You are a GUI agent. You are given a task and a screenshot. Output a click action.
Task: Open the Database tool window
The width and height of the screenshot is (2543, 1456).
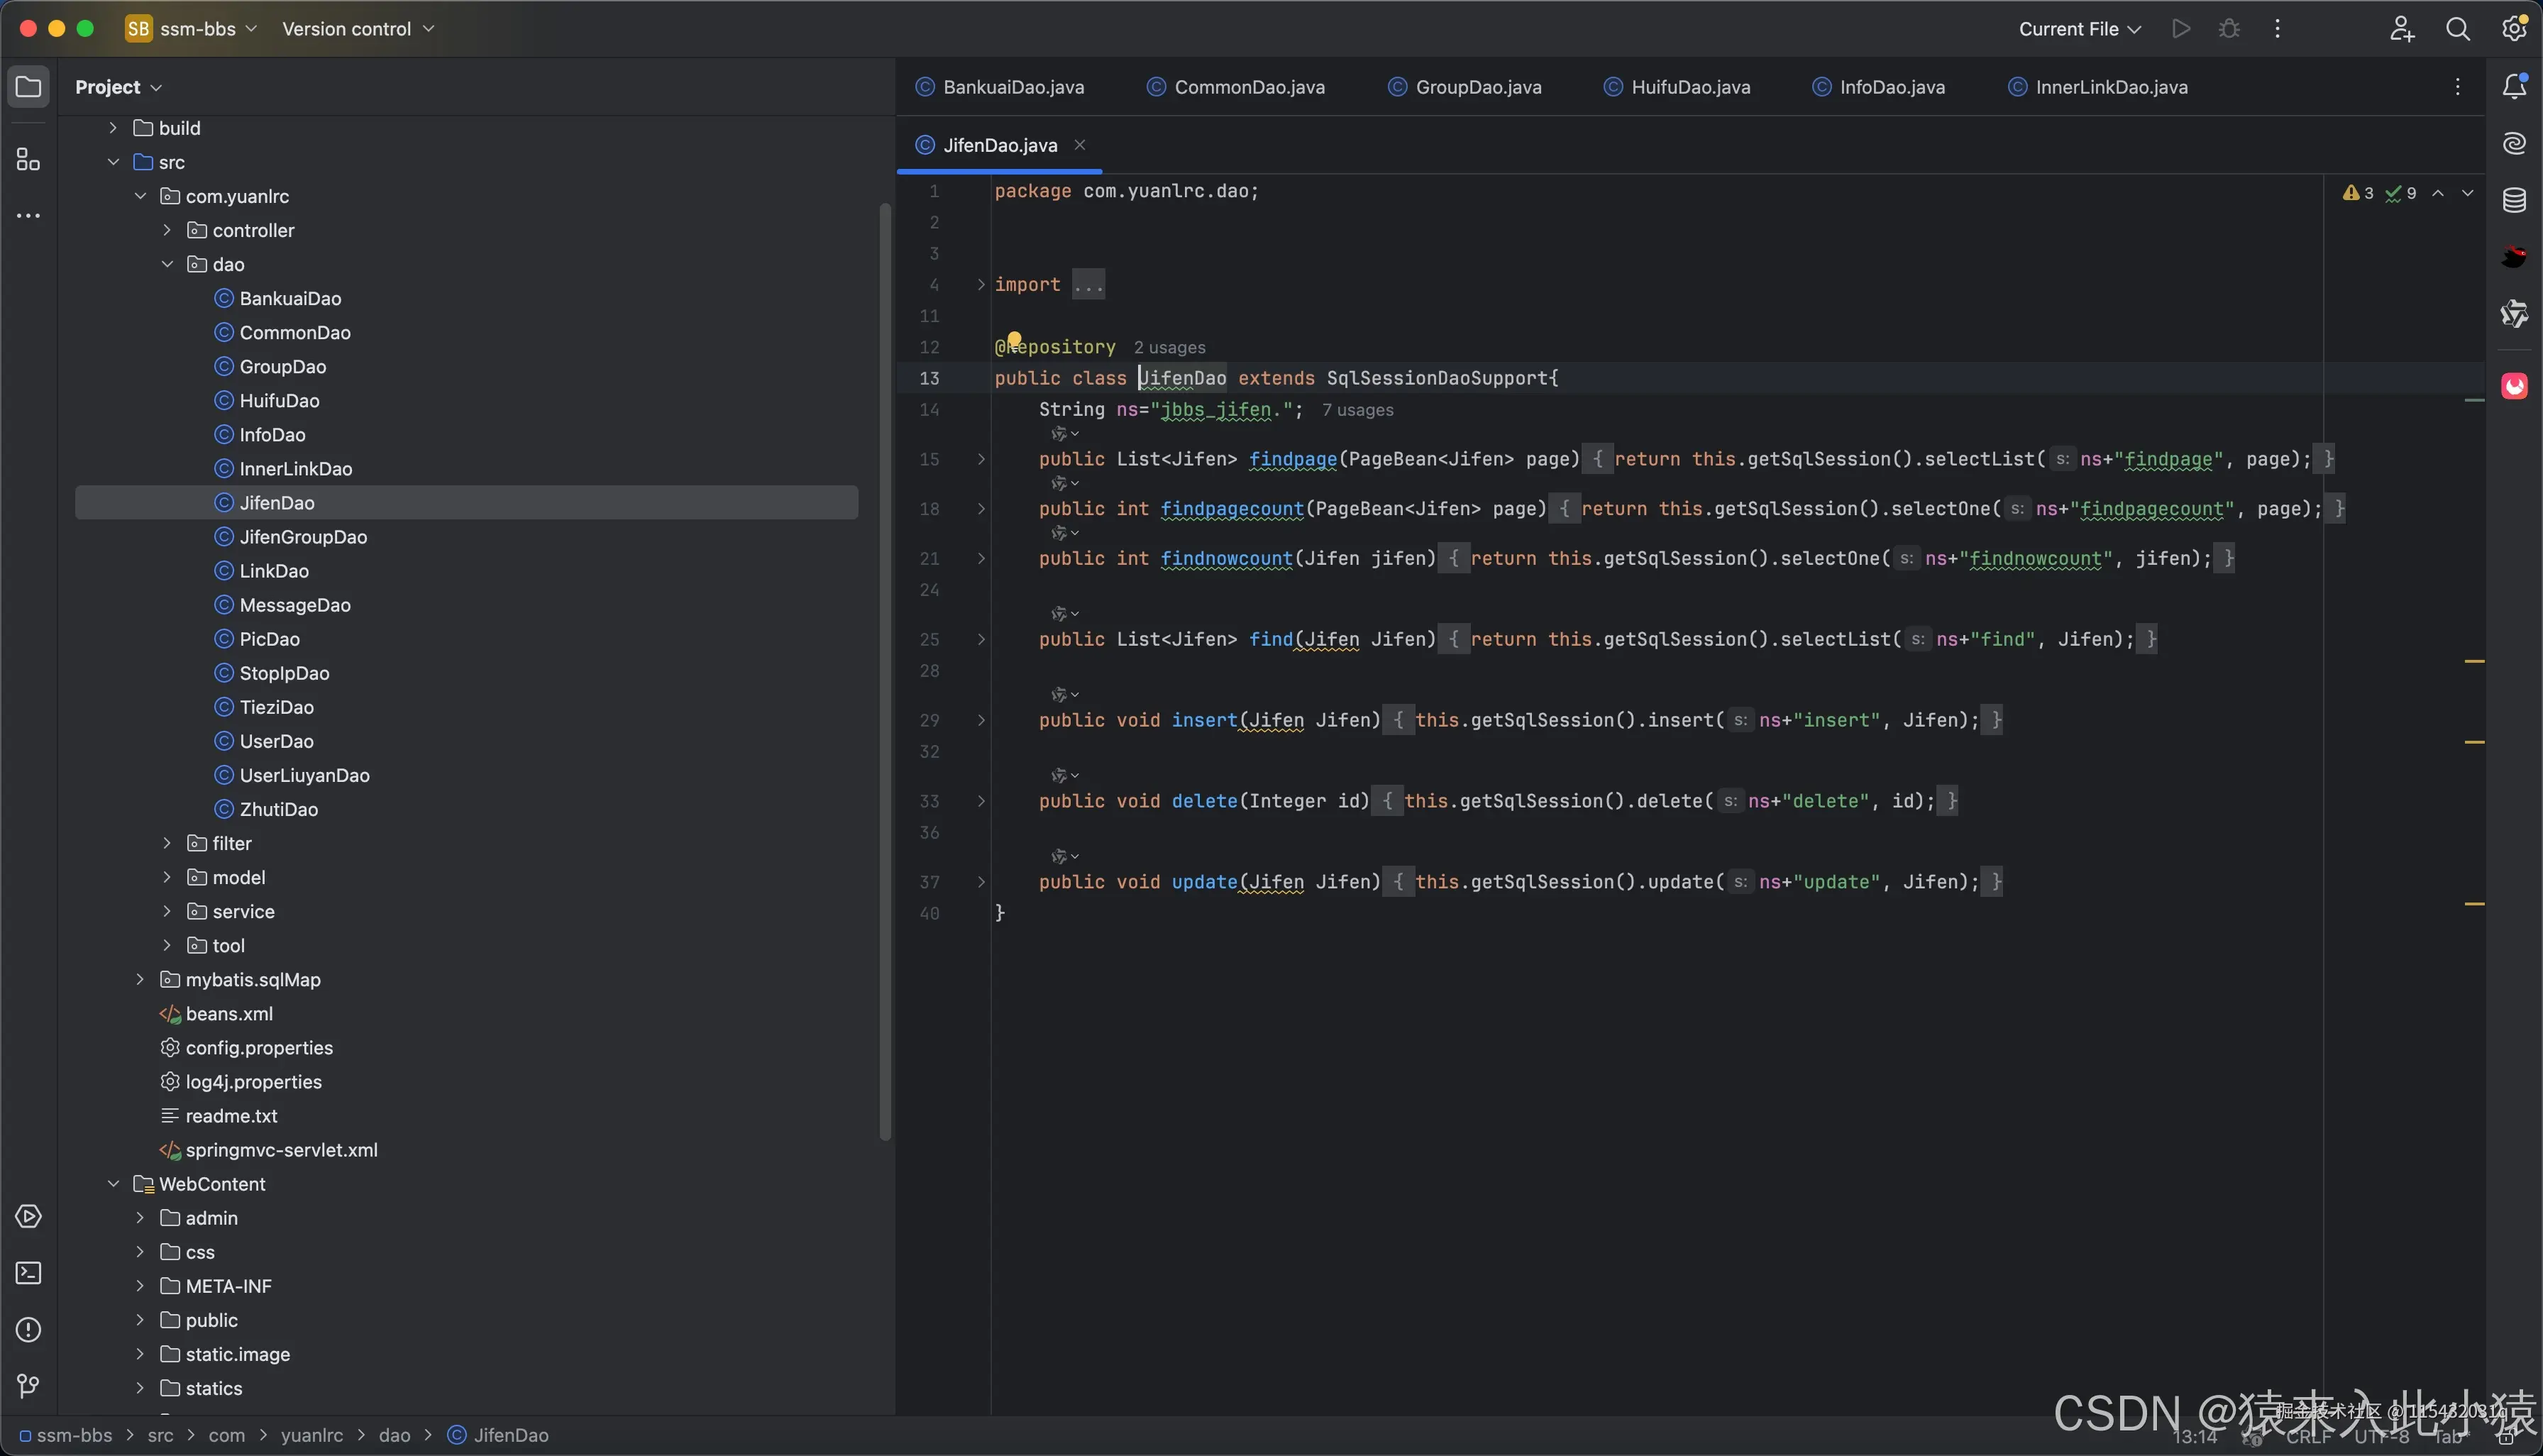point(2514,200)
